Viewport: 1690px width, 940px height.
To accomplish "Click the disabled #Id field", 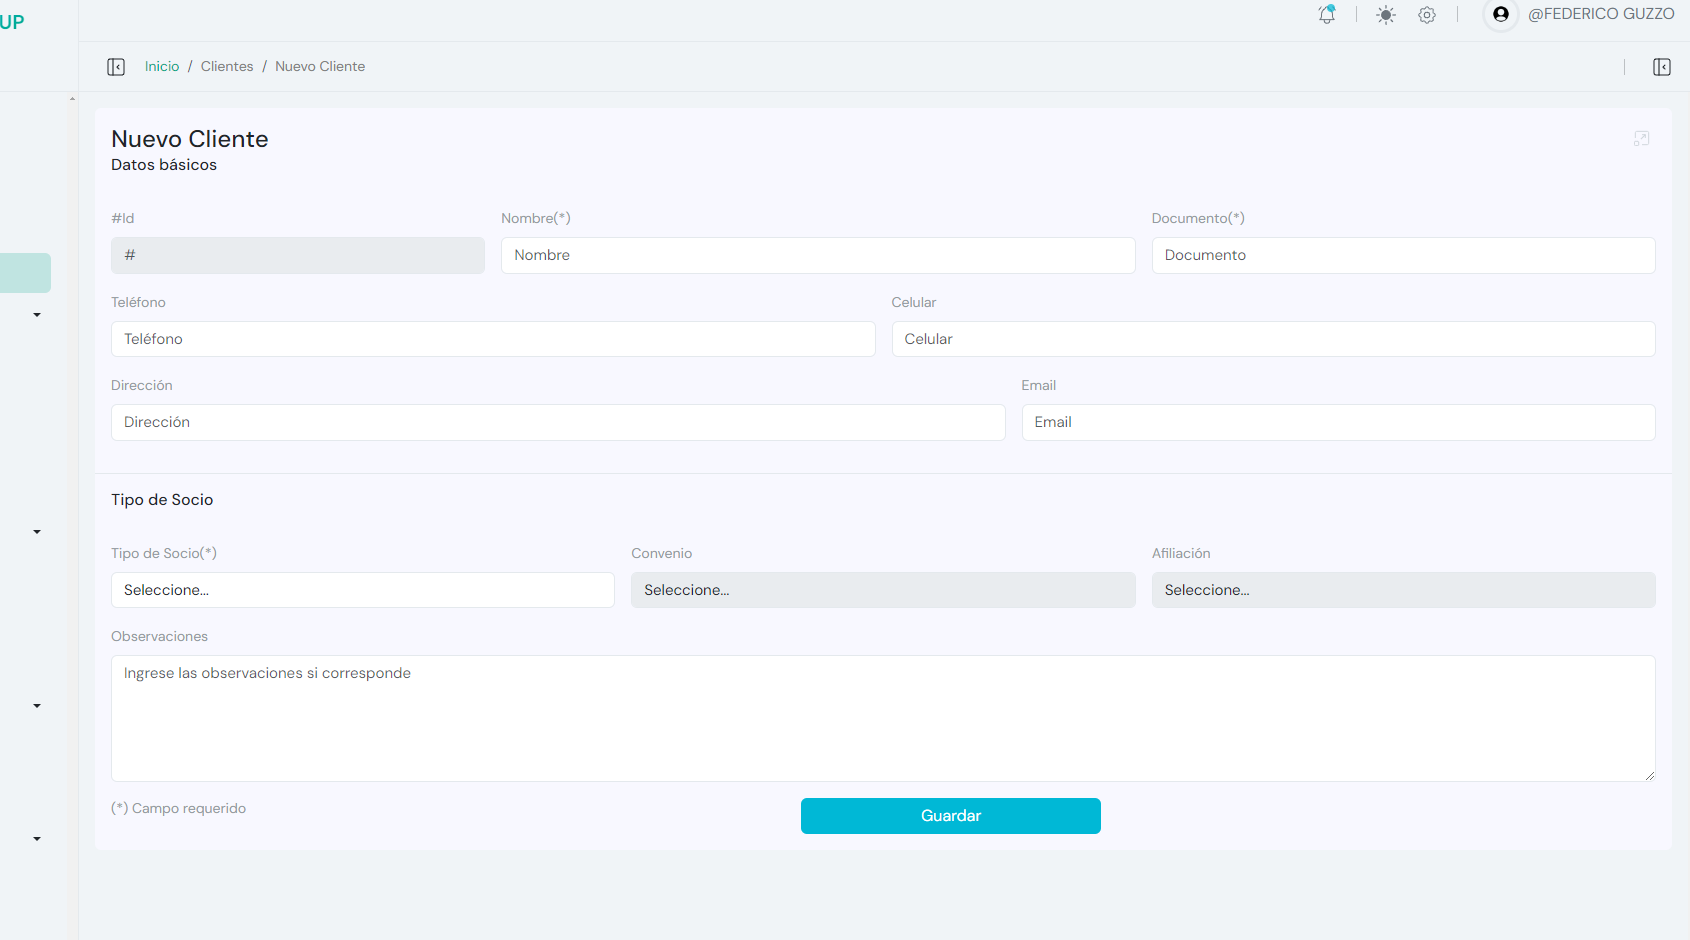I will 298,255.
